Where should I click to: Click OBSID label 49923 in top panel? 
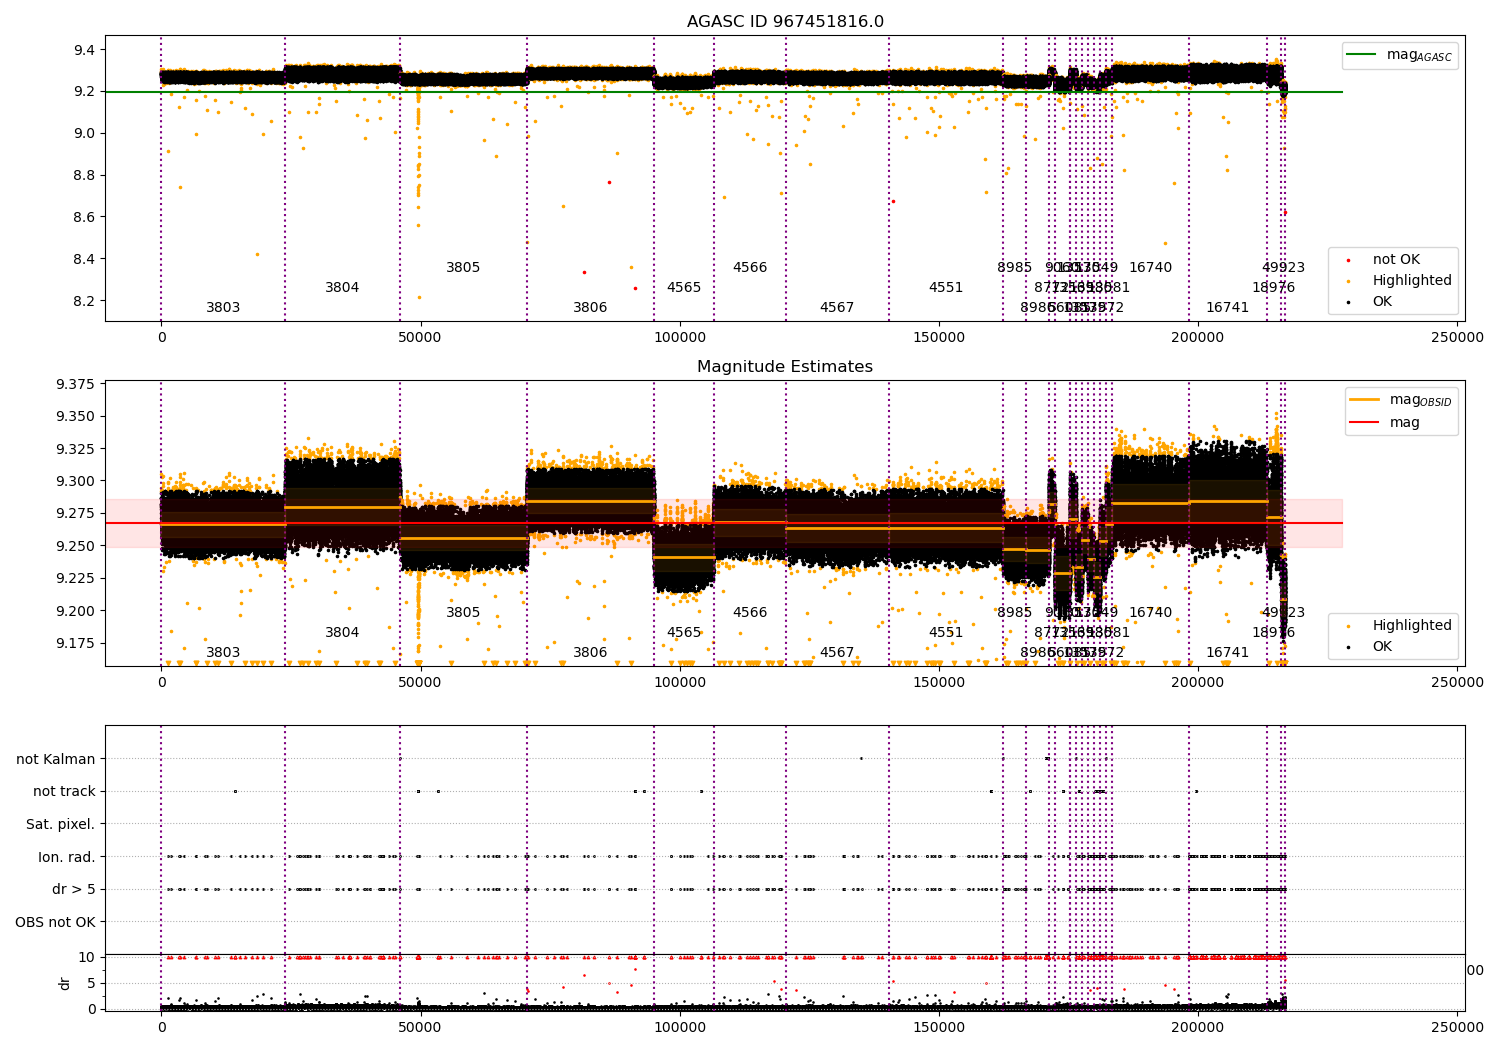tap(1283, 268)
